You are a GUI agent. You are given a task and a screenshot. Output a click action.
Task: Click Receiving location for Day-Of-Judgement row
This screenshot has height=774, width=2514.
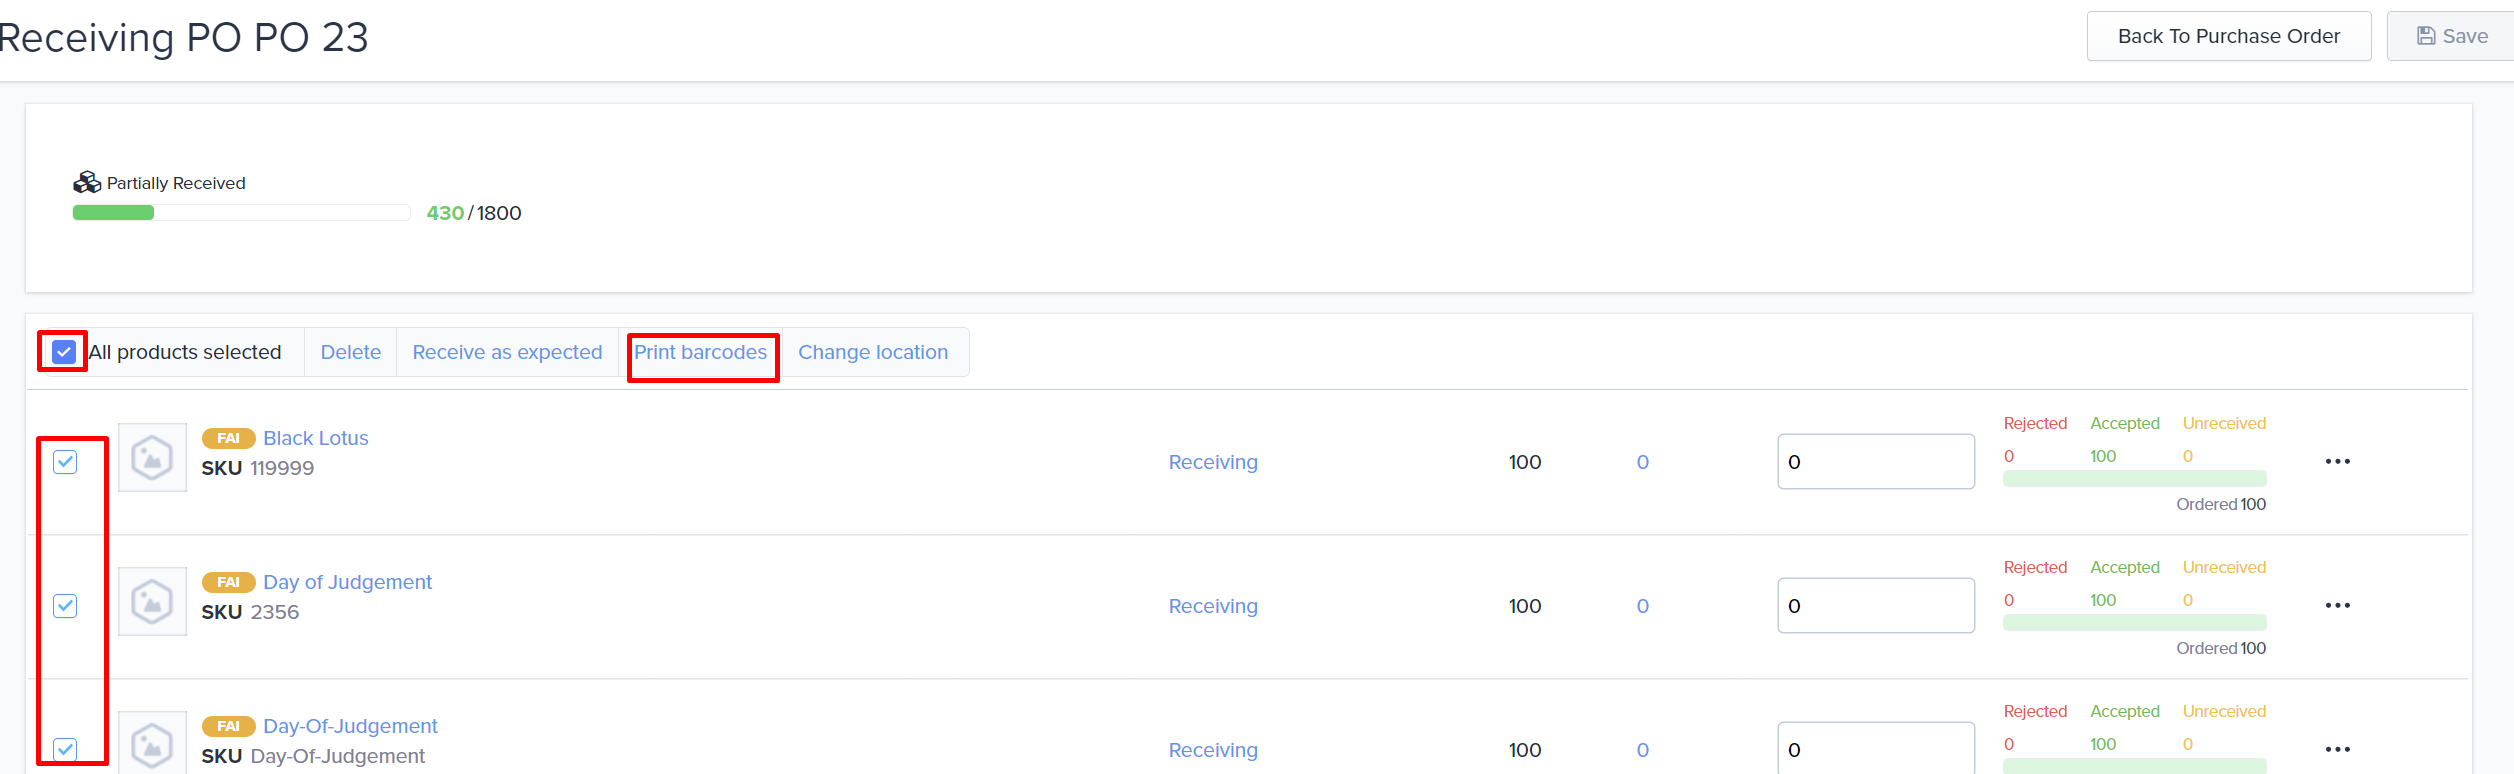pyautogui.click(x=1213, y=750)
